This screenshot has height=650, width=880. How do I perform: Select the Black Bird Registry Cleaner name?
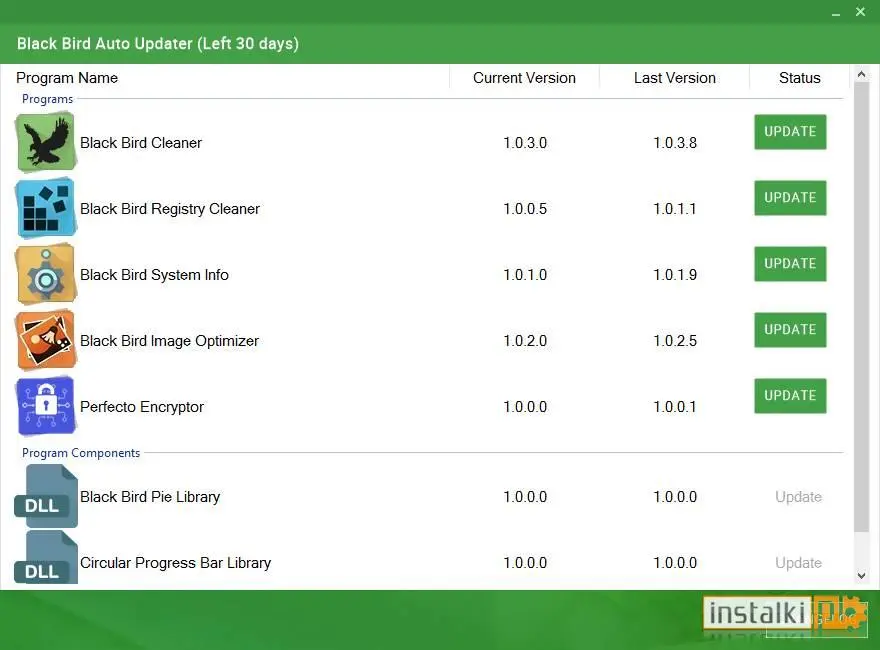coord(169,209)
